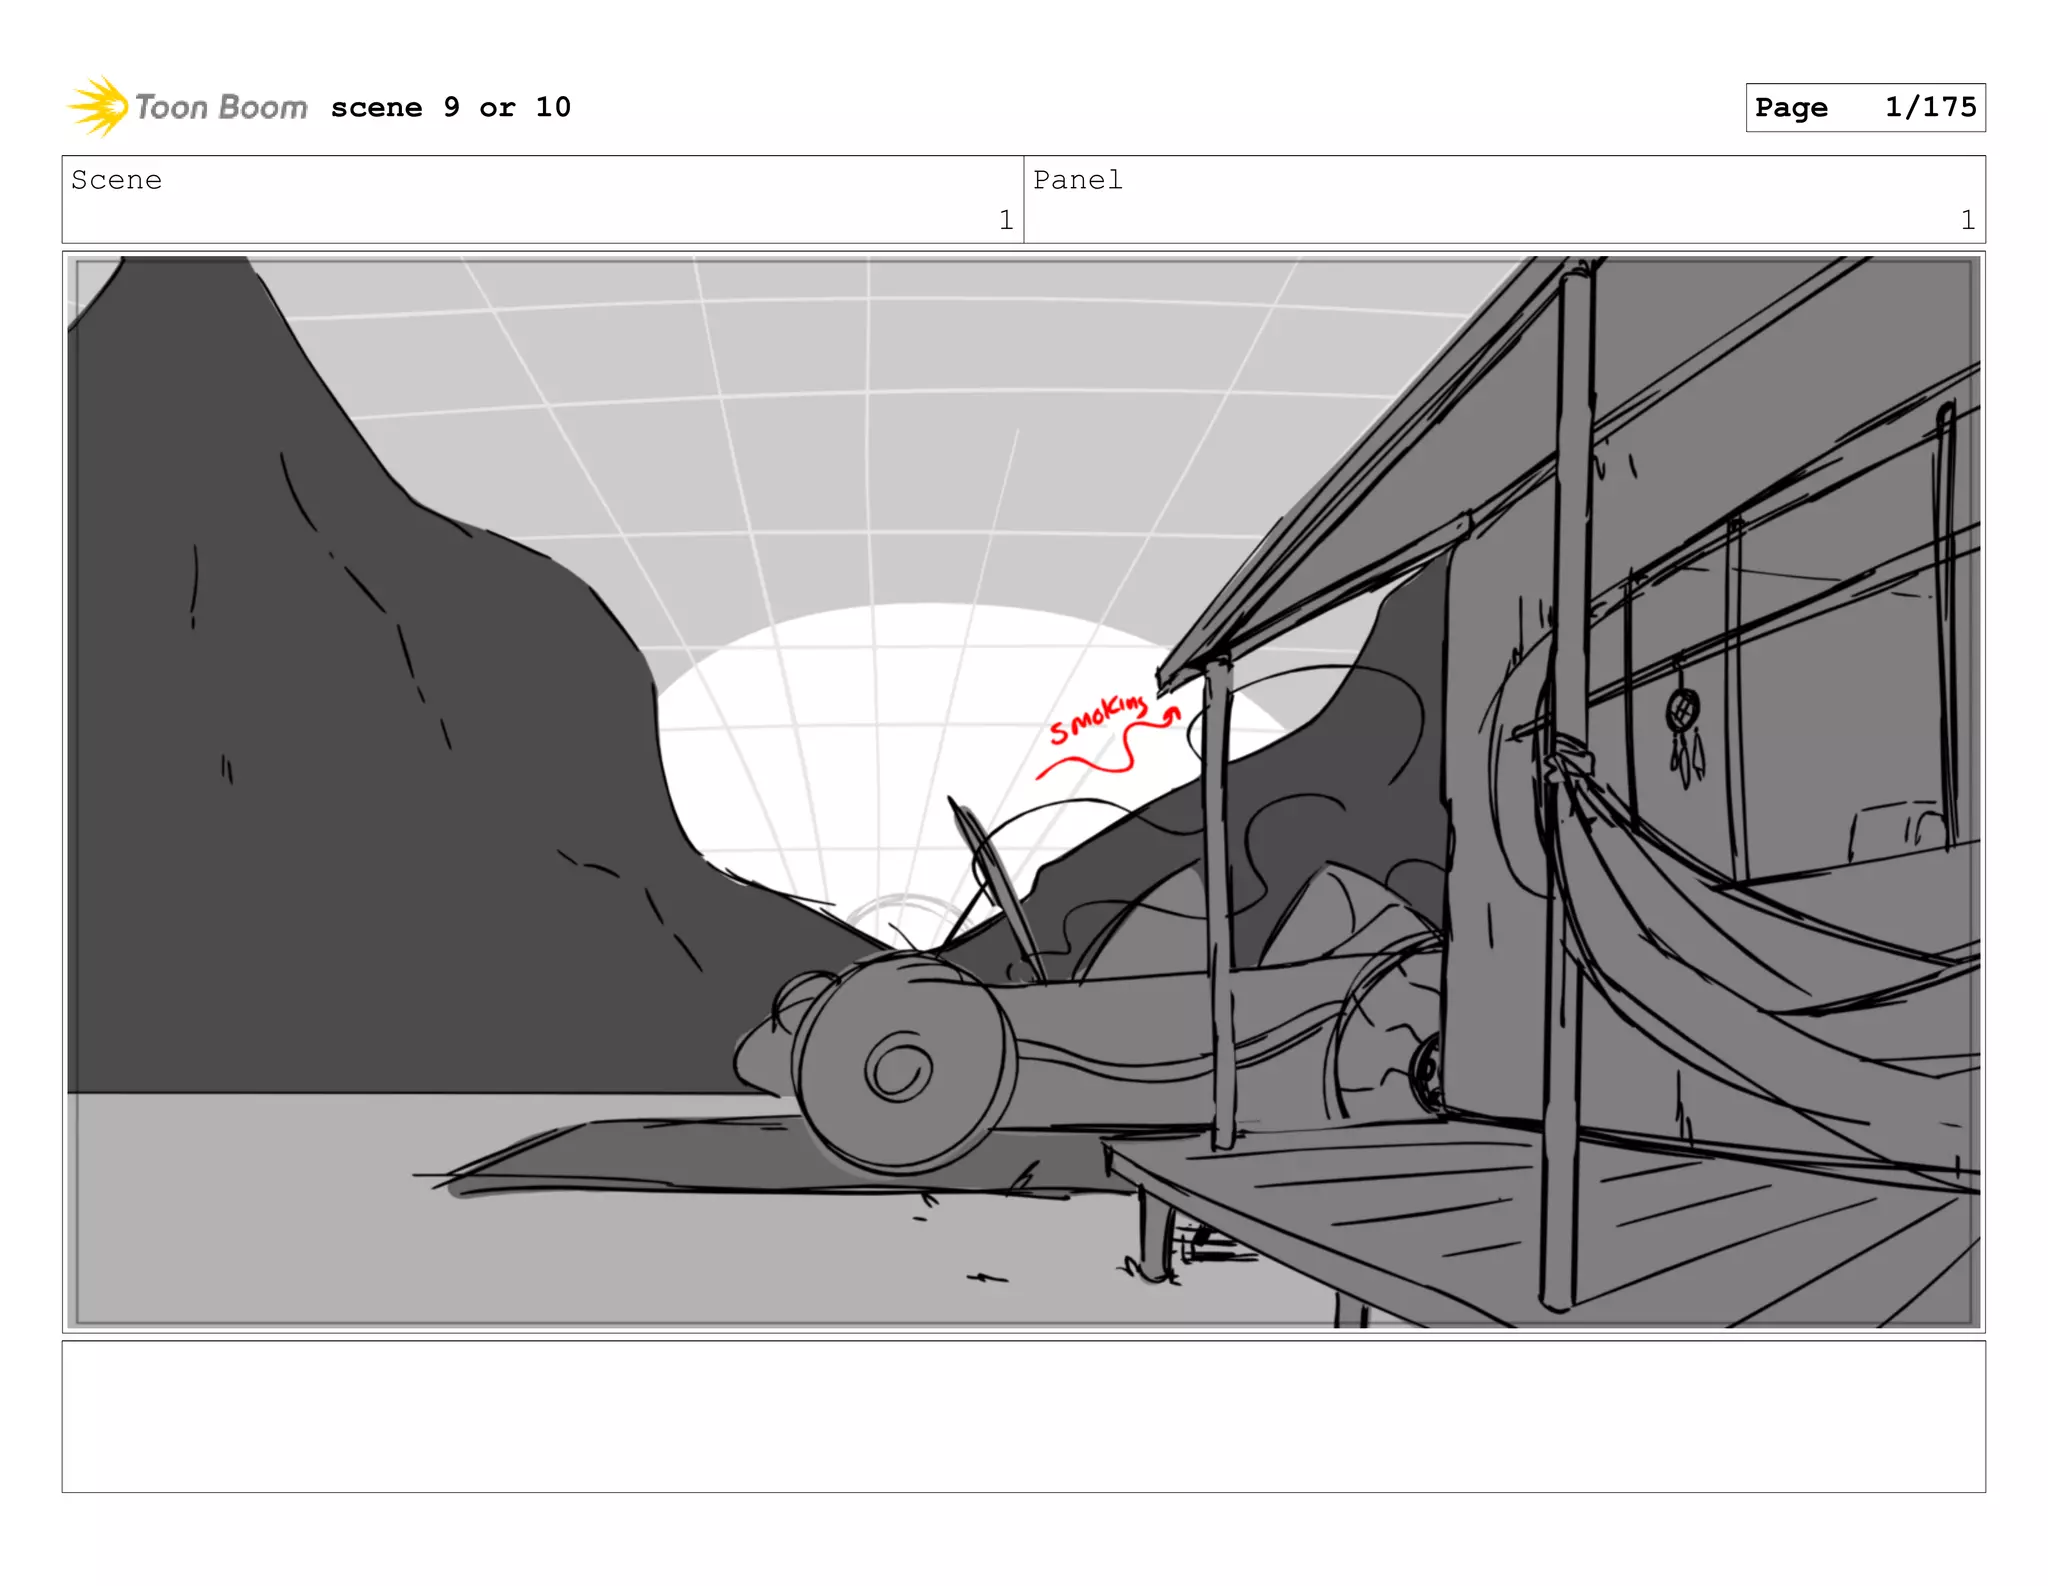
Task: Click the empty notes box below storyboard
Action: (1023, 1416)
